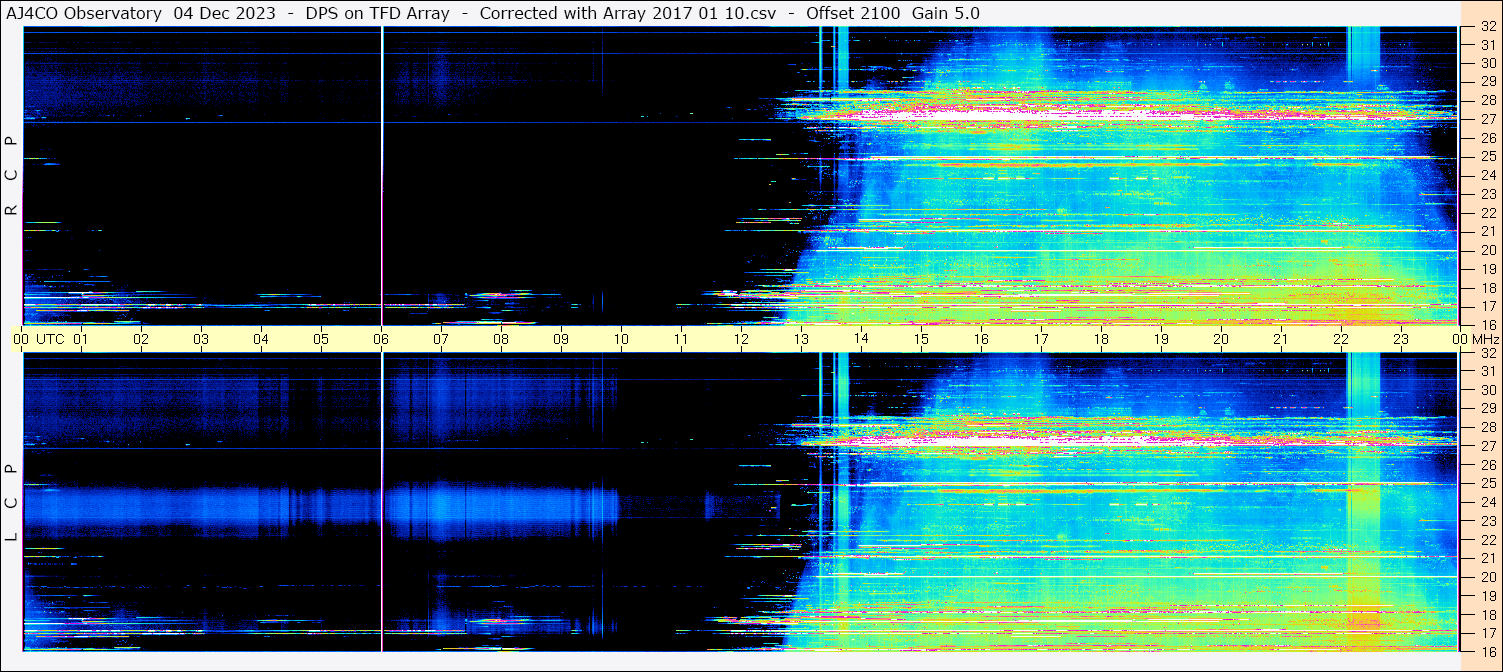The image size is (1503, 672).
Task: Click 22 MHz label in LCP panel
Action: [x=1487, y=540]
